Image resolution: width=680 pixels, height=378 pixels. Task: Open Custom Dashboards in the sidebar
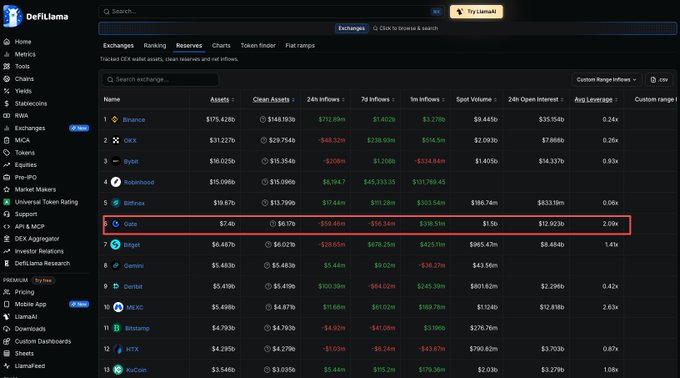(x=42, y=342)
